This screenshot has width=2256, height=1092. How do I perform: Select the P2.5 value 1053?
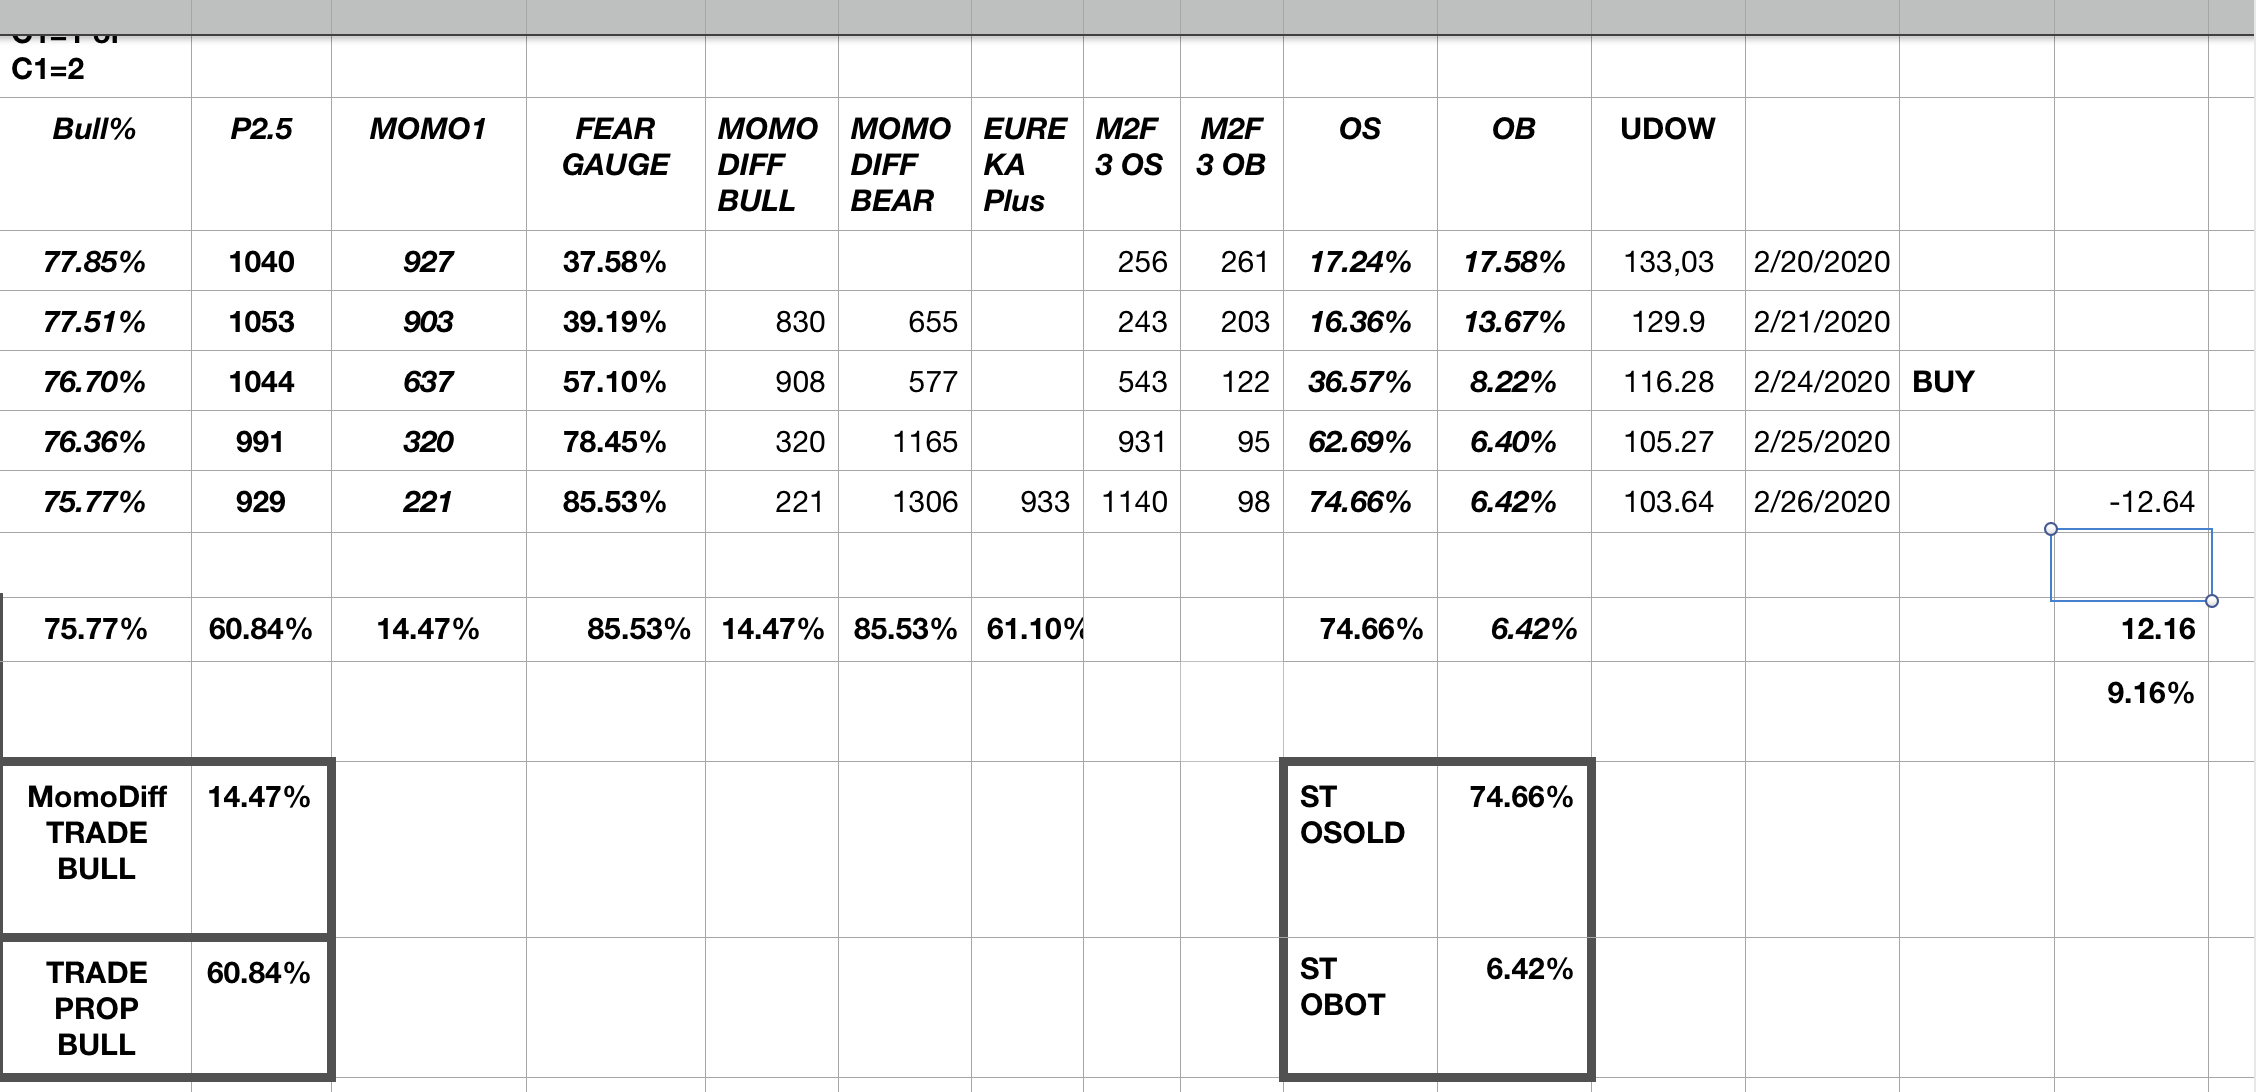(x=261, y=322)
